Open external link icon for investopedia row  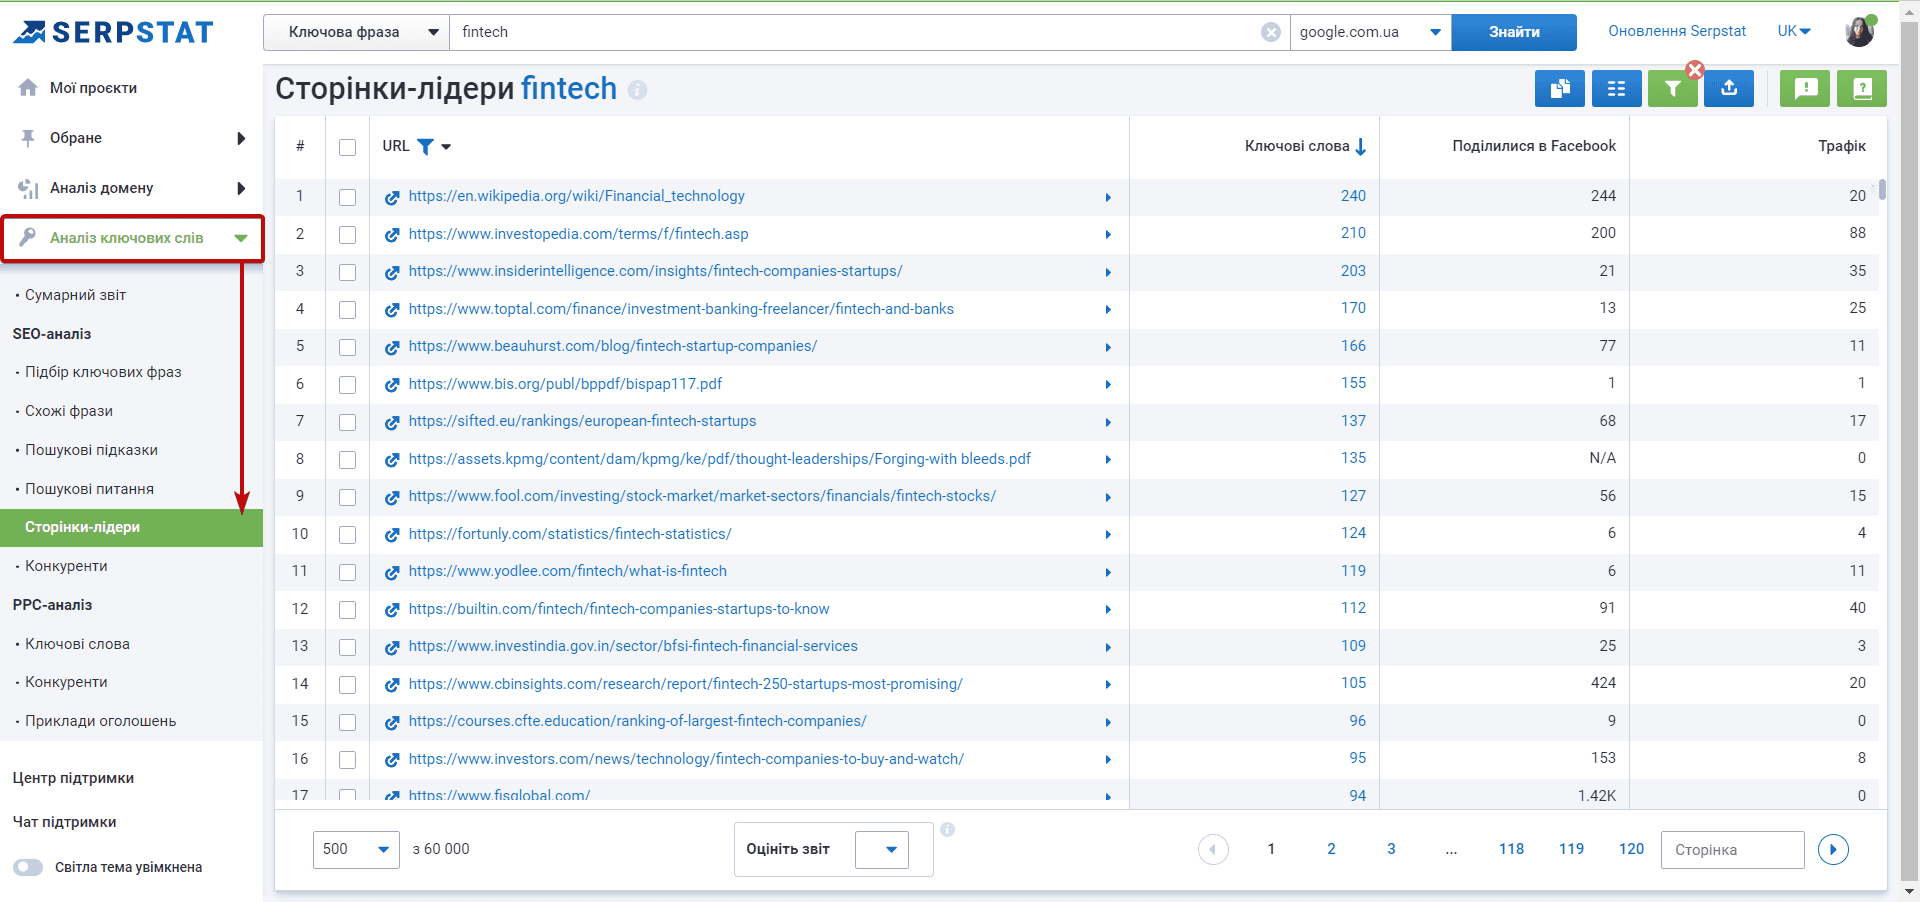[x=392, y=235]
